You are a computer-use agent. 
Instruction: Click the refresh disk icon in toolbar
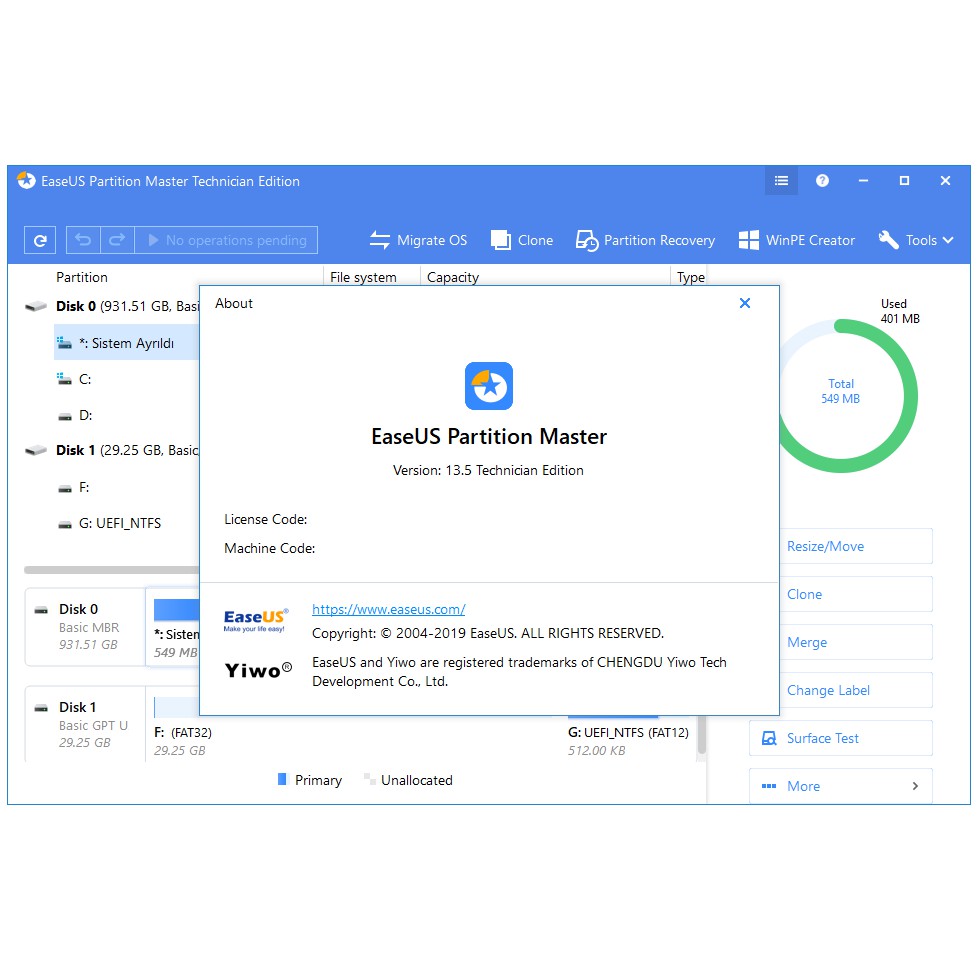pos(40,240)
